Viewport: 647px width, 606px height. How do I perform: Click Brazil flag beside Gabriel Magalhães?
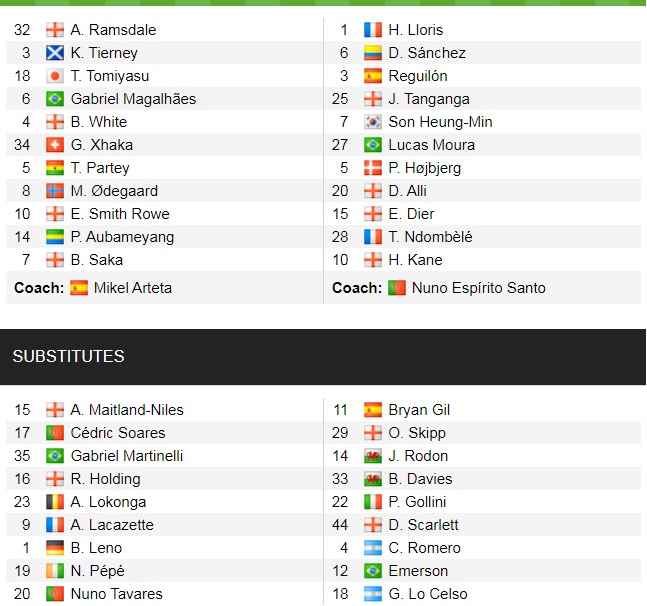pyautogui.click(x=55, y=99)
